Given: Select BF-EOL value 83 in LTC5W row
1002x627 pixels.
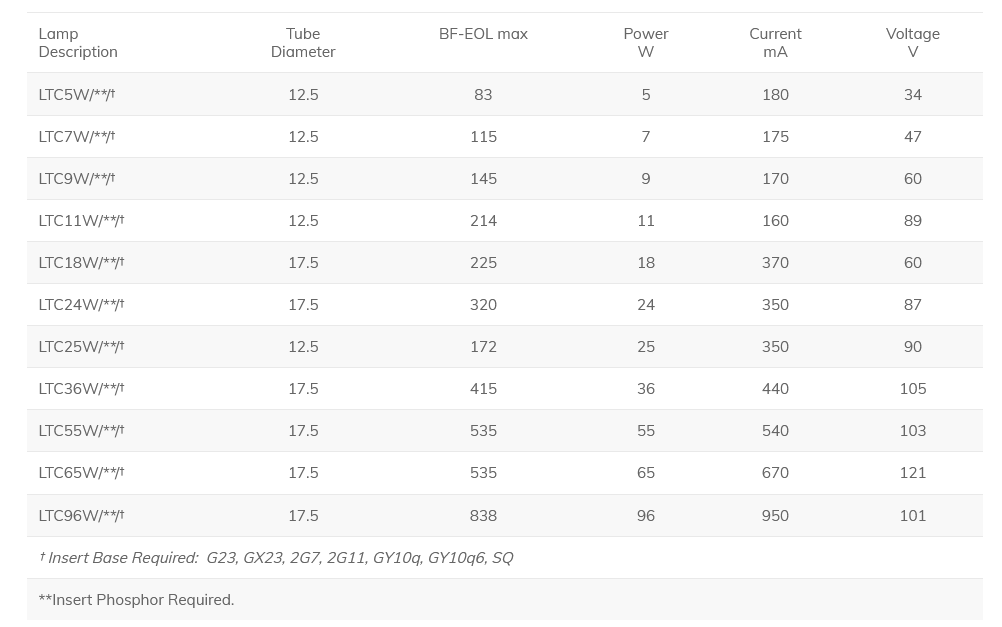Looking at the screenshot, I should click(x=483, y=94).
